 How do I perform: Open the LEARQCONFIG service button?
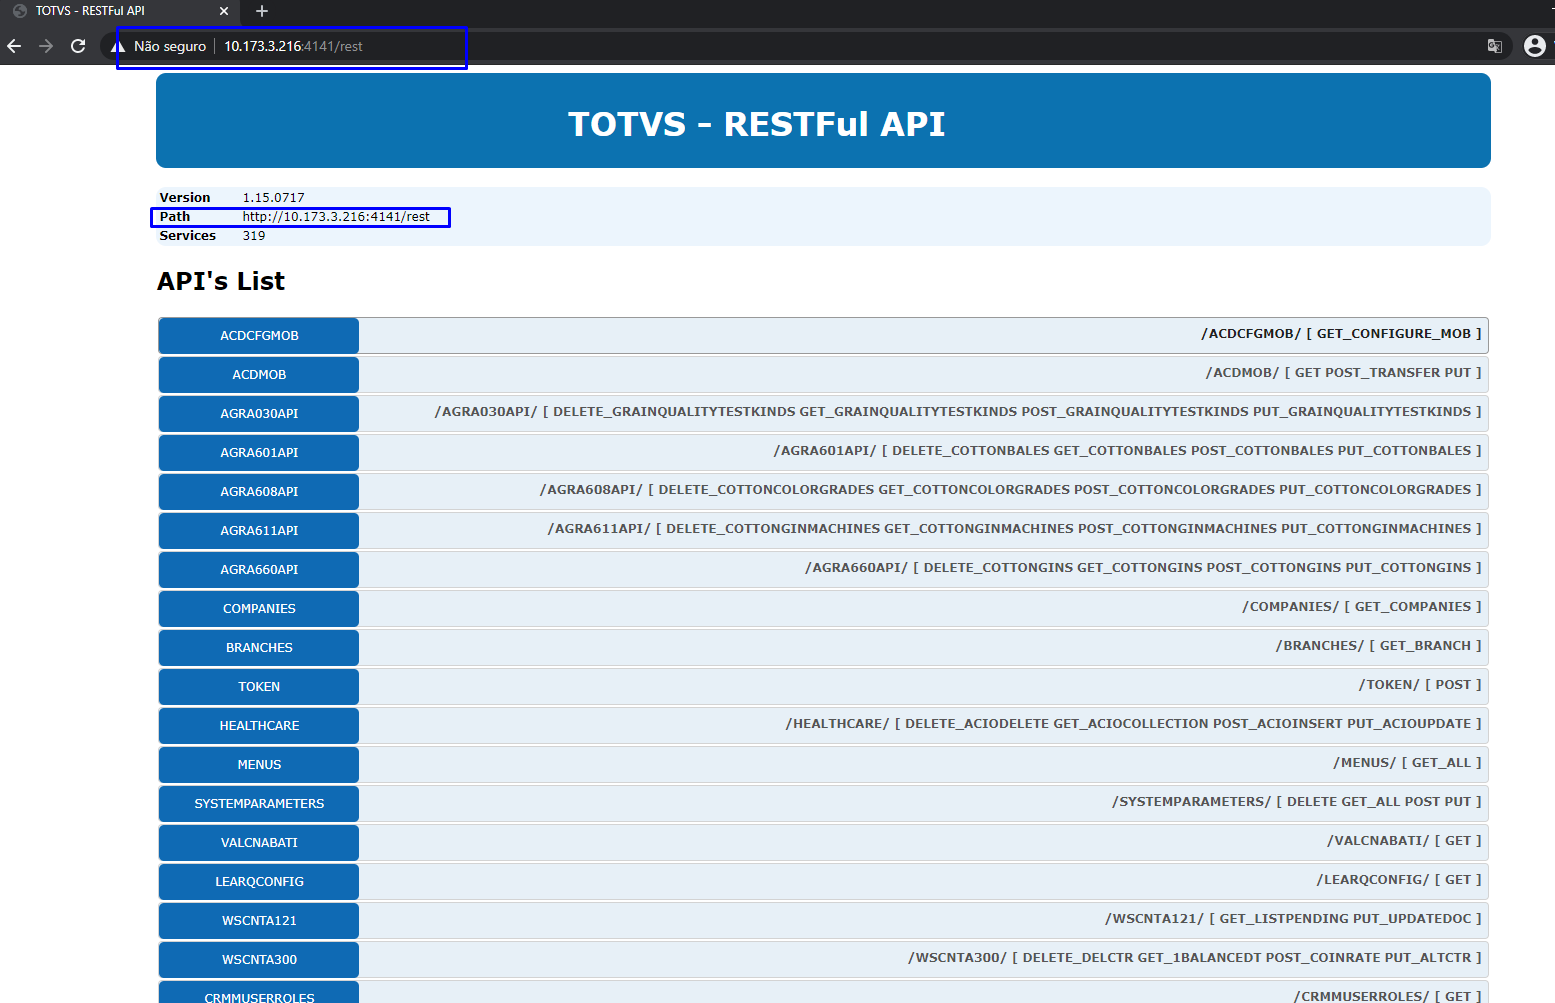[x=259, y=882]
